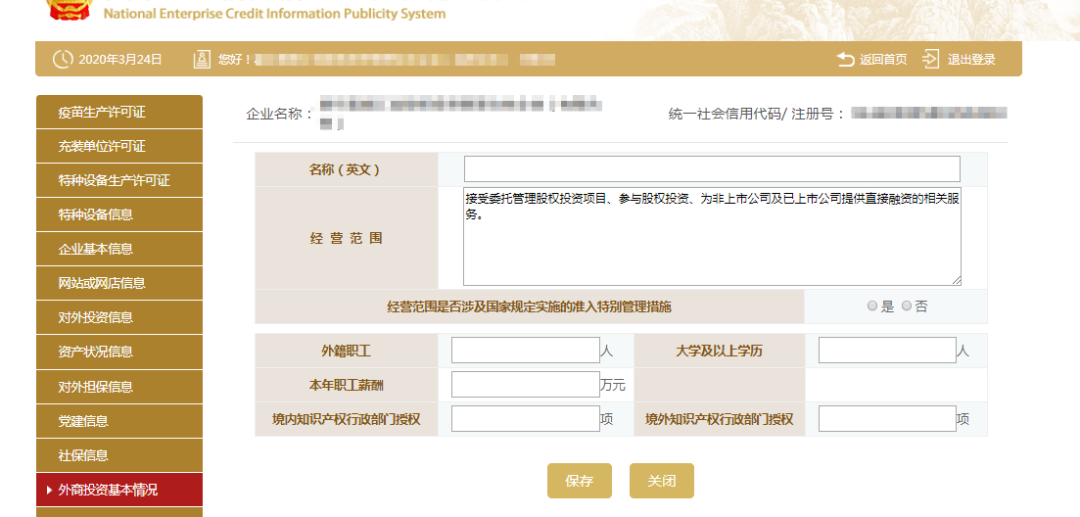Open 资产状况信息 in the sidebar
The width and height of the screenshot is (1080, 517).
(118, 352)
